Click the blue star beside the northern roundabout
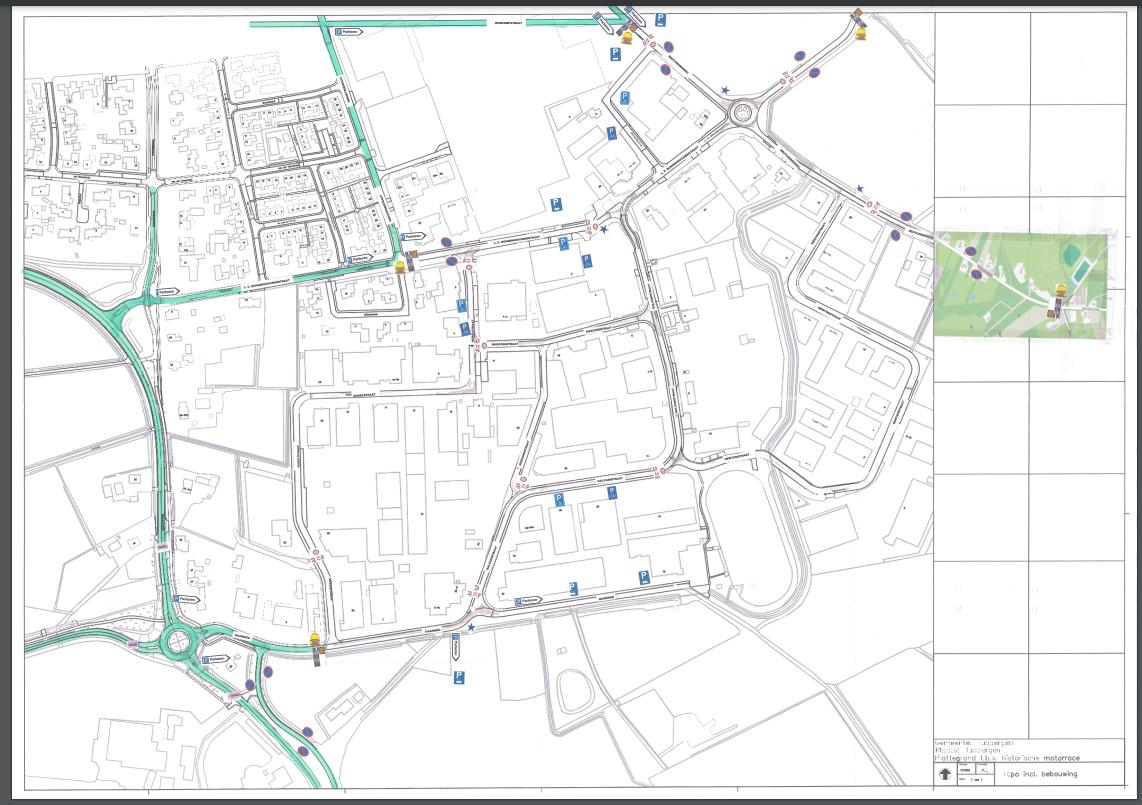This screenshot has width=1142, height=805. 725,91
